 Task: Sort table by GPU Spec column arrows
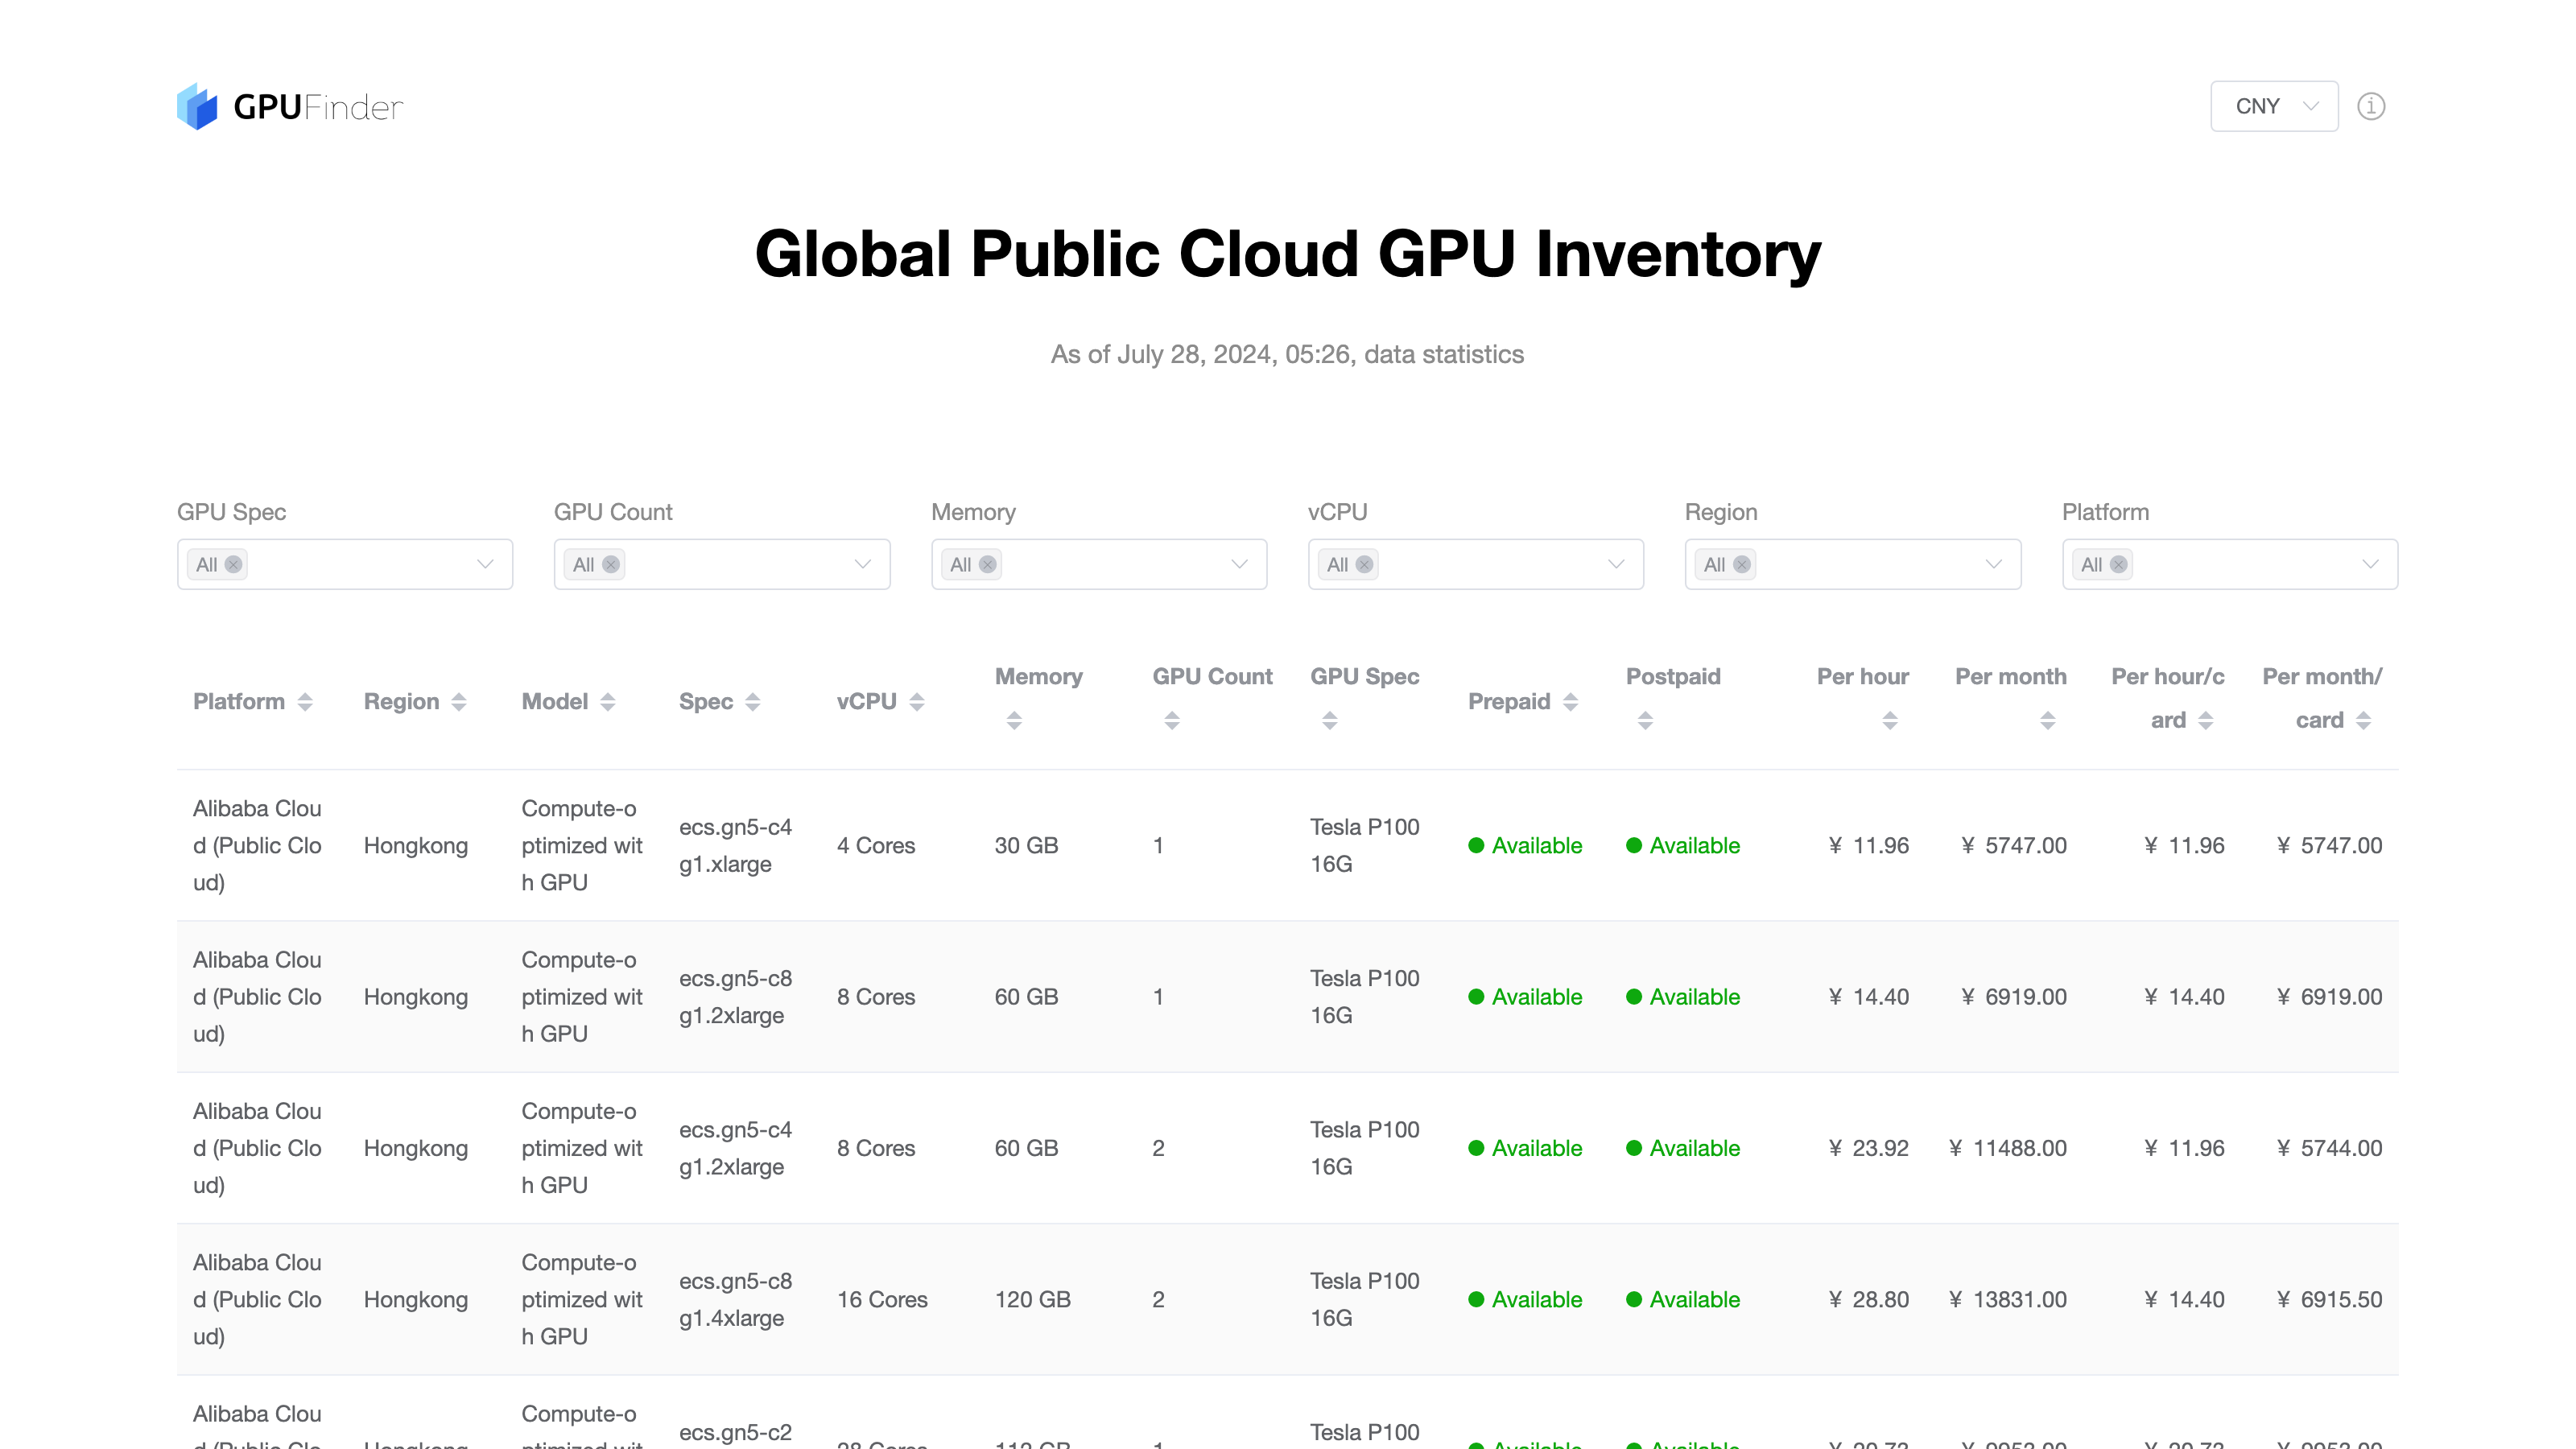tap(1329, 720)
